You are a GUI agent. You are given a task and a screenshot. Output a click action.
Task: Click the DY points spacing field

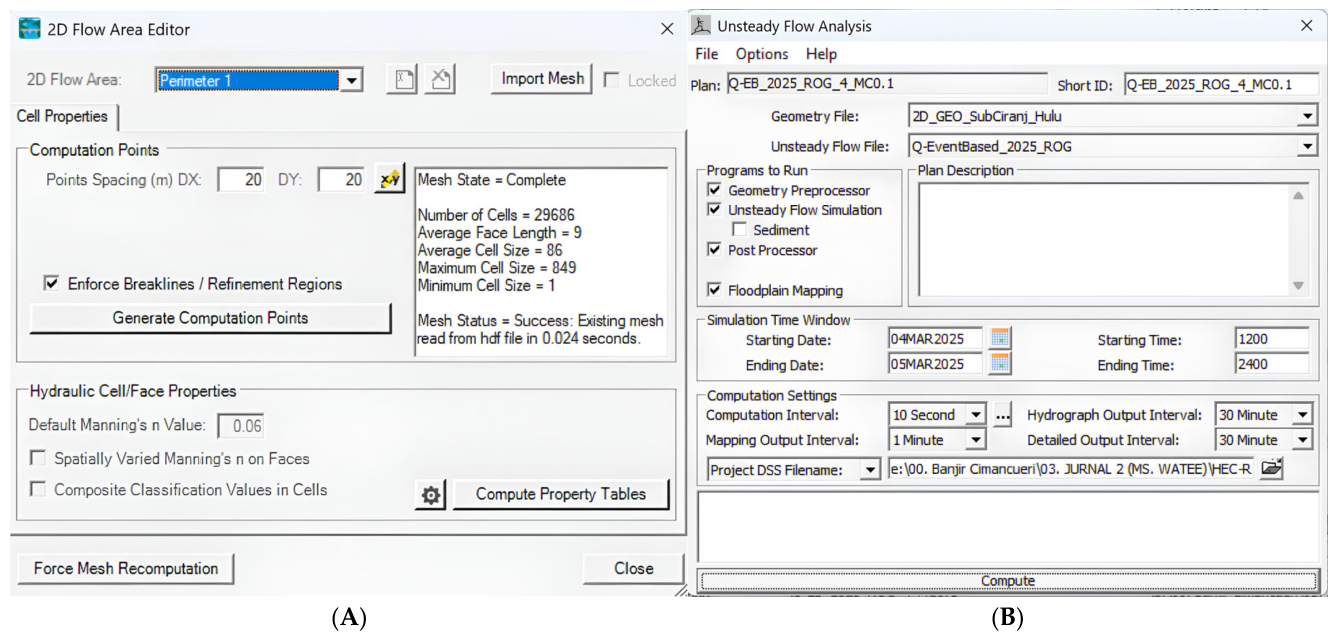pyautogui.click(x=342, y=180)
